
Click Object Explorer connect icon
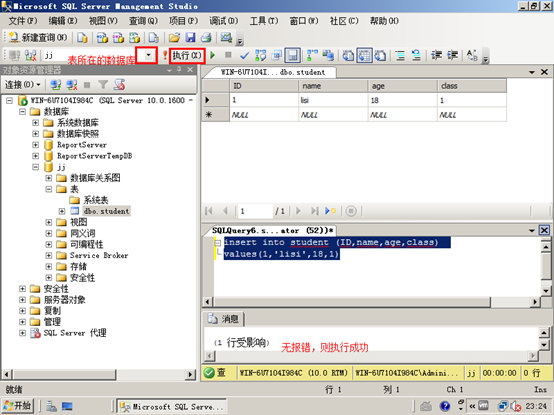click(x=55, y=85)
